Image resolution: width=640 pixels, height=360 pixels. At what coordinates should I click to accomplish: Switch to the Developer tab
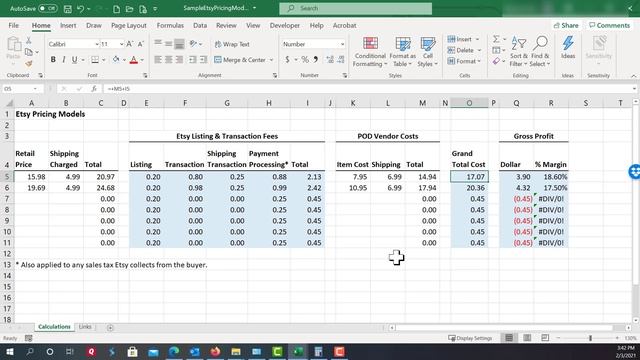(x=284, y=25)
